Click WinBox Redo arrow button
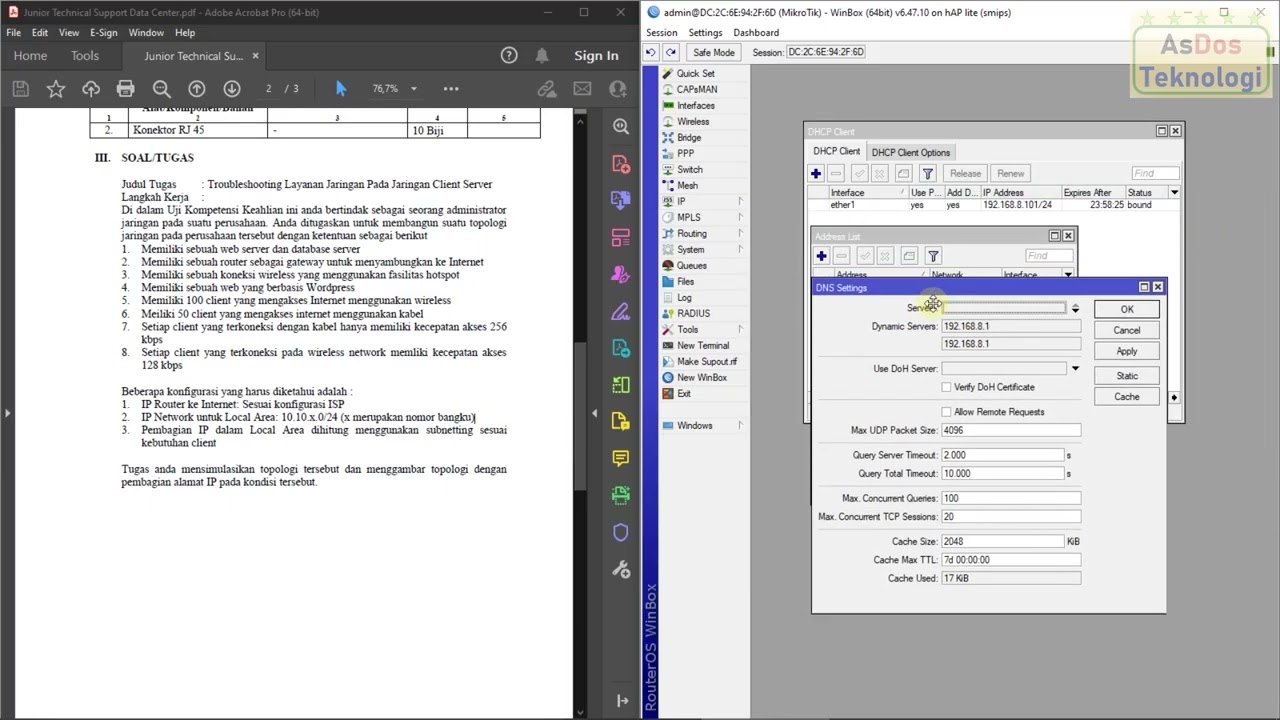 tap(671, 52)
